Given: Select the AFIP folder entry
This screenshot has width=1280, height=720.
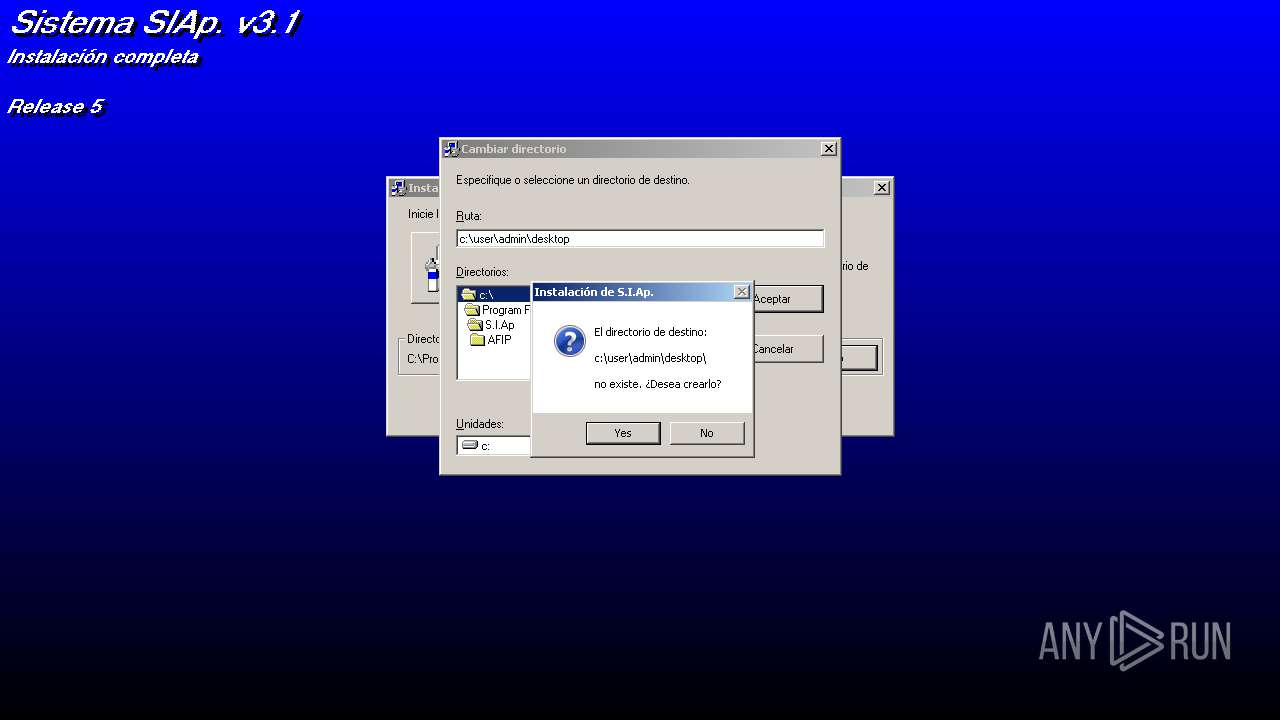Looking at the screenshot, I should pos(491,340).
